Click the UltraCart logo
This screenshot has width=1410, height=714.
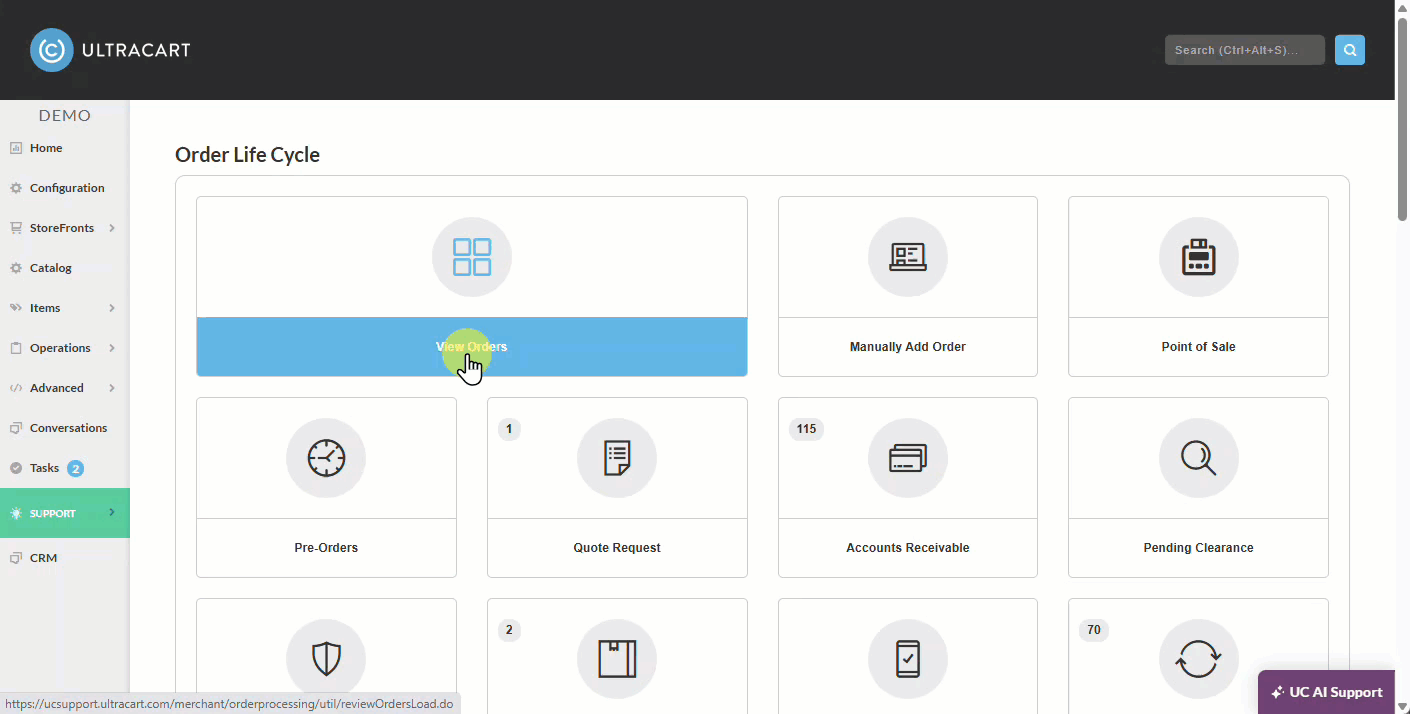[110, 50]
